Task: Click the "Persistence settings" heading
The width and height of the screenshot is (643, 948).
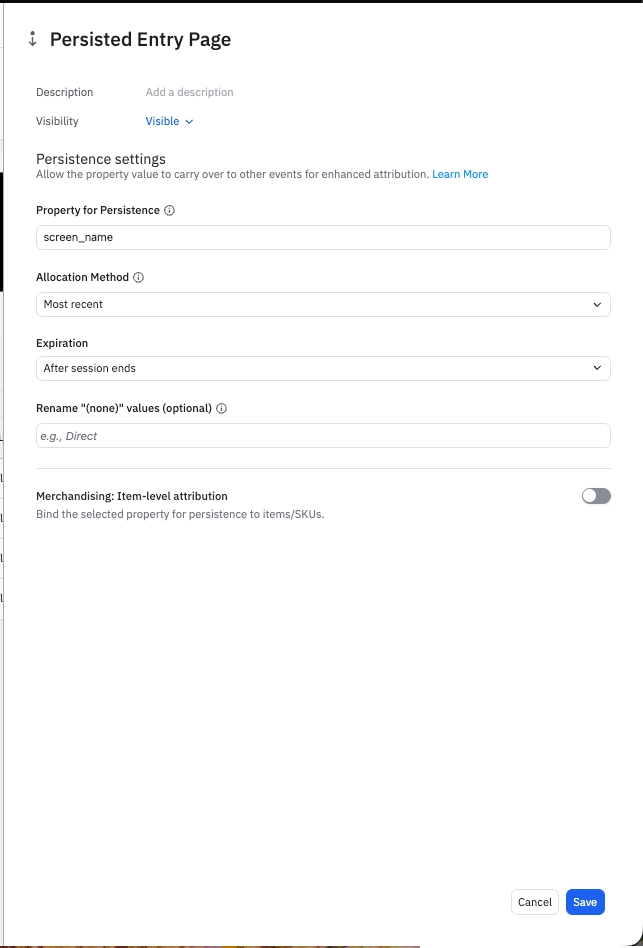Action: pos(101,159)
